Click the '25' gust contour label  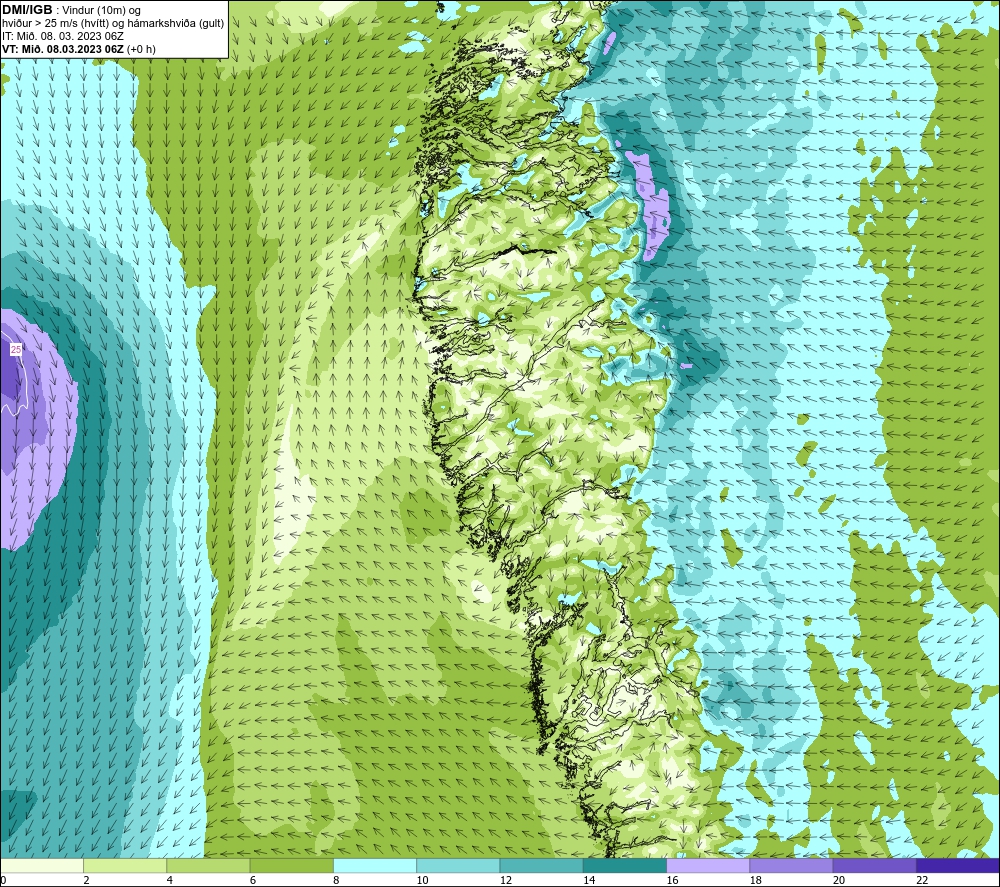click(x=15, y=349)
